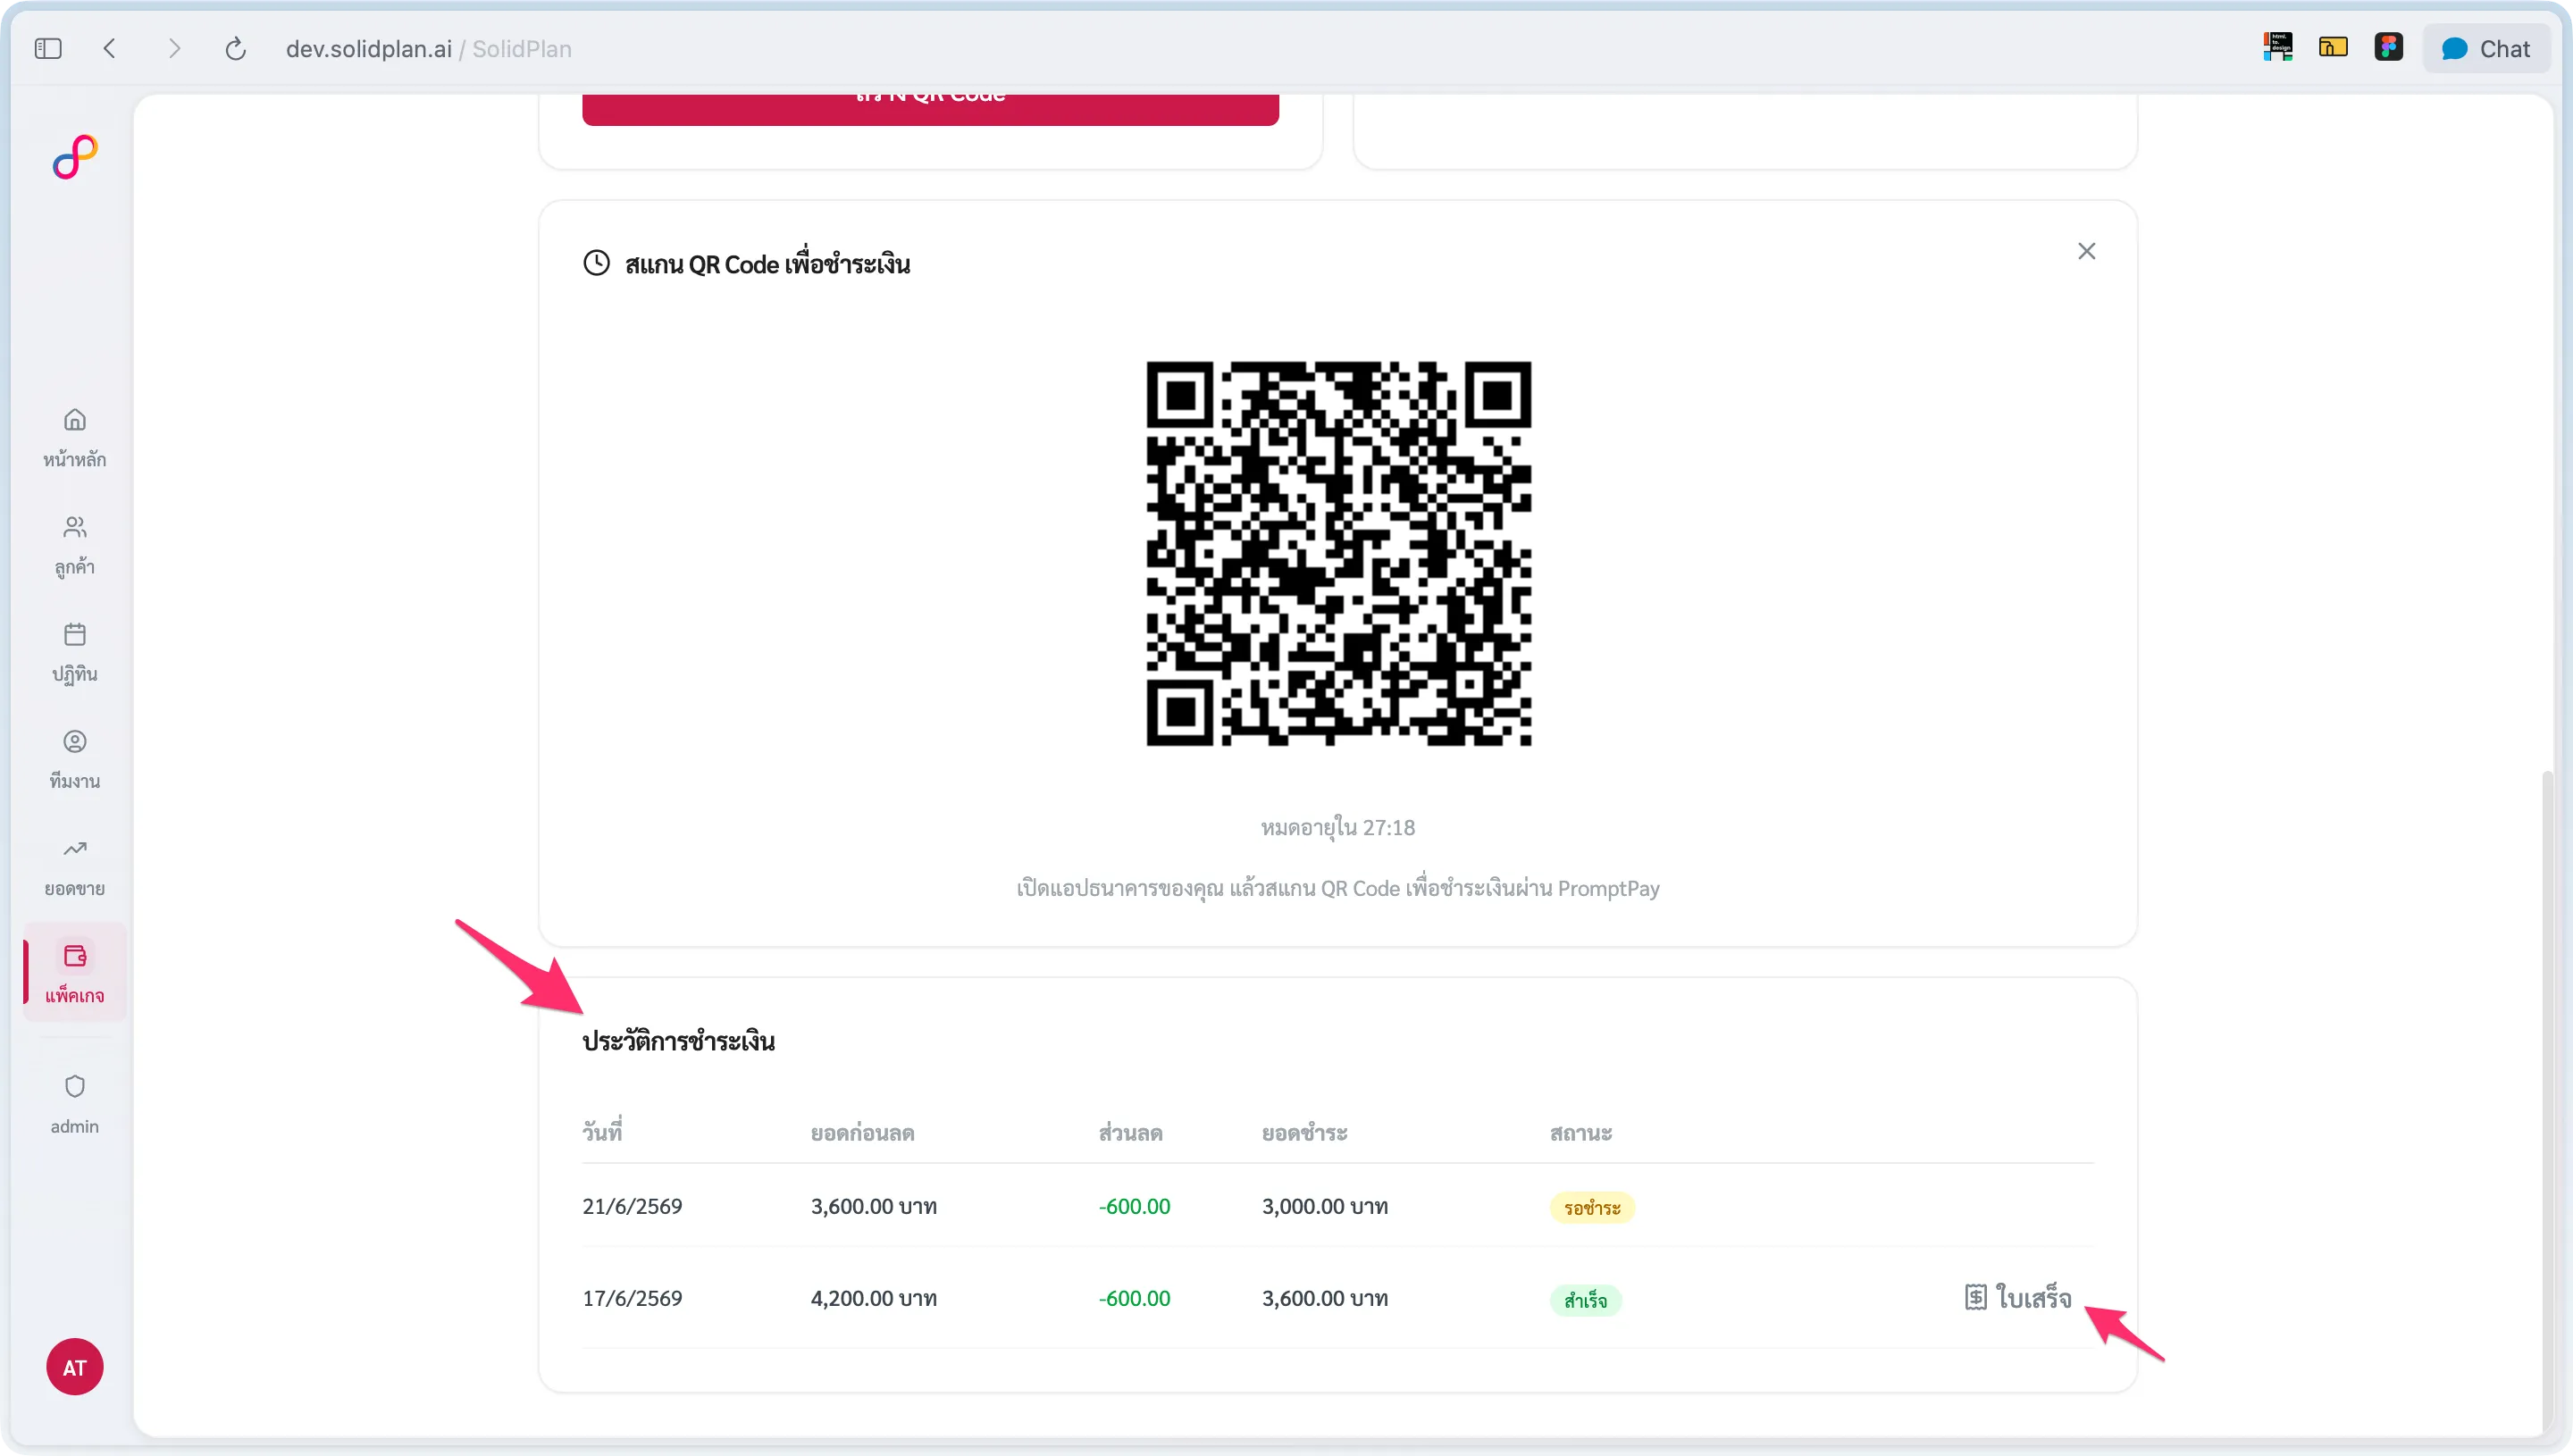Click the clock icon beside สแกน QR Code

(596, 263)
